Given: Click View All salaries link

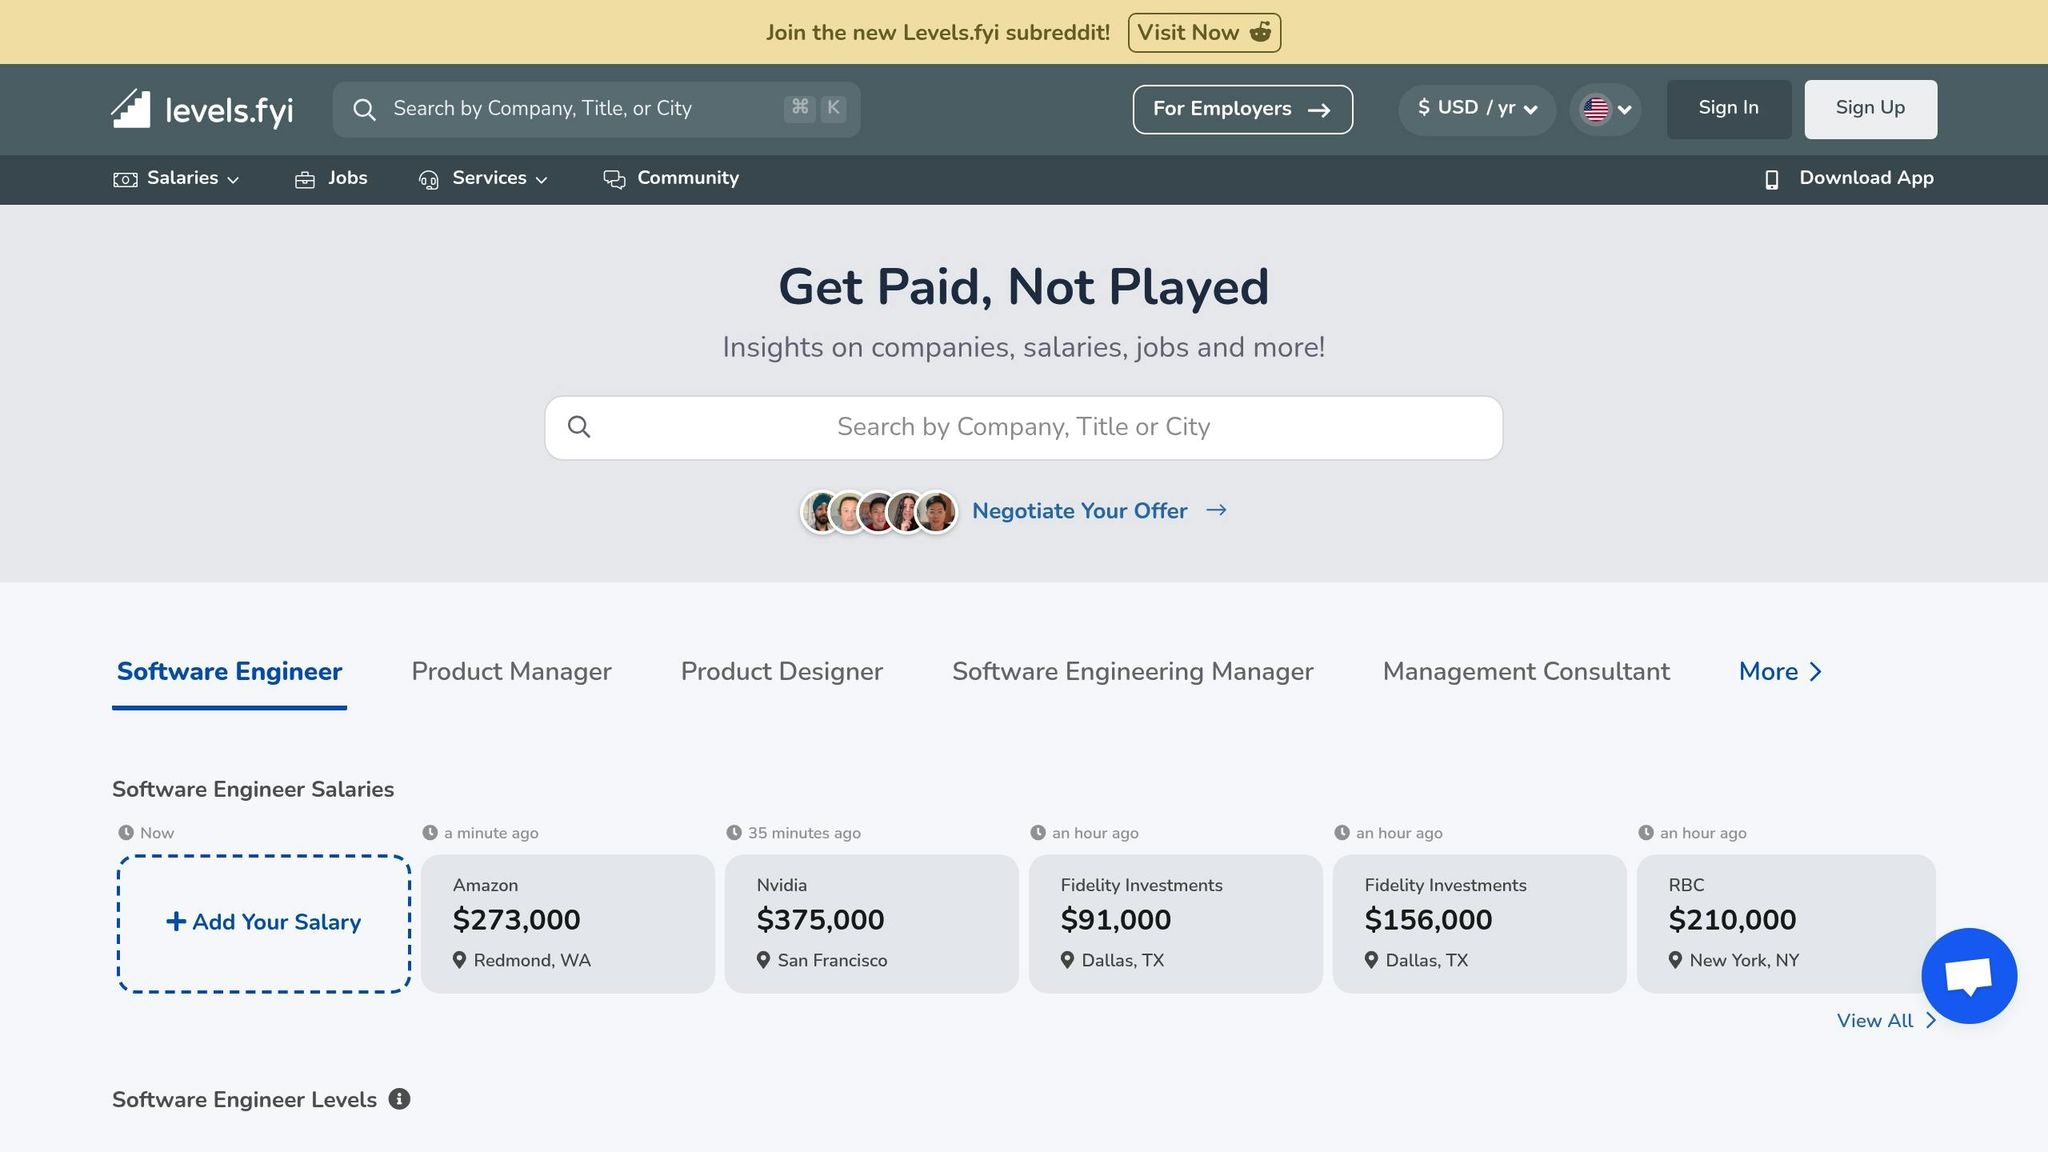Looking at the screenshot, I should (1887, 1021).
